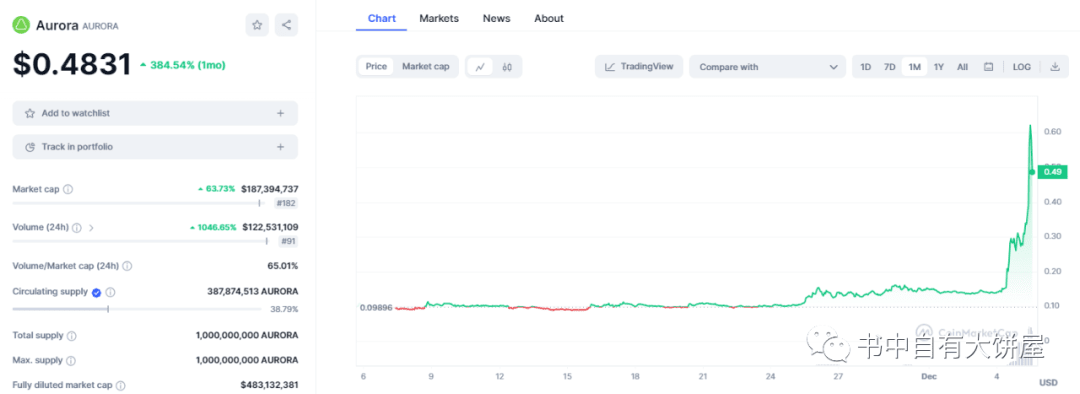The image size is (1080, 394).
Task: Open TradingView chart
Action: click(639, 67)
